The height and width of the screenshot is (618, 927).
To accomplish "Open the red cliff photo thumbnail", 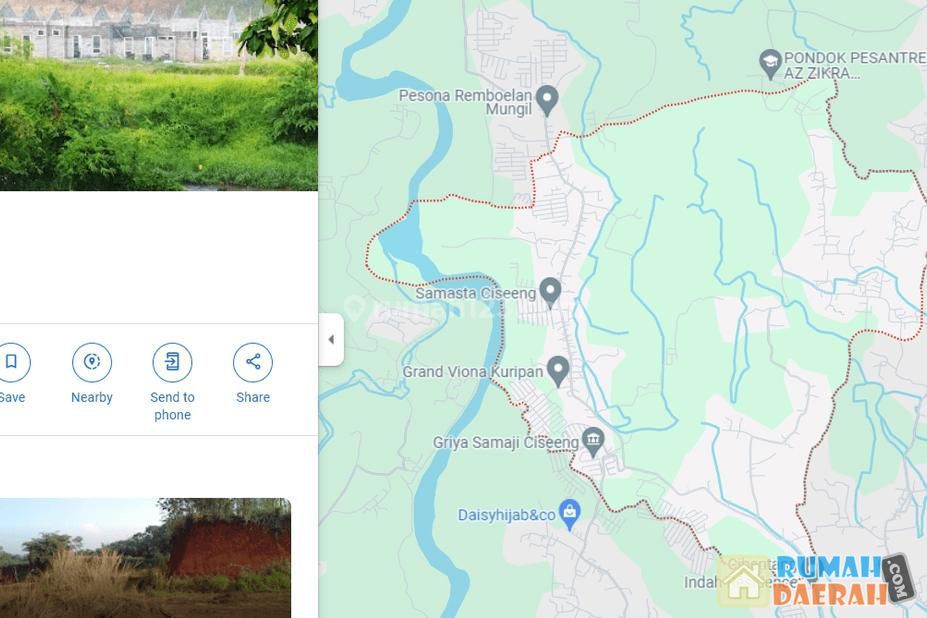I will [x=145, y=557].
